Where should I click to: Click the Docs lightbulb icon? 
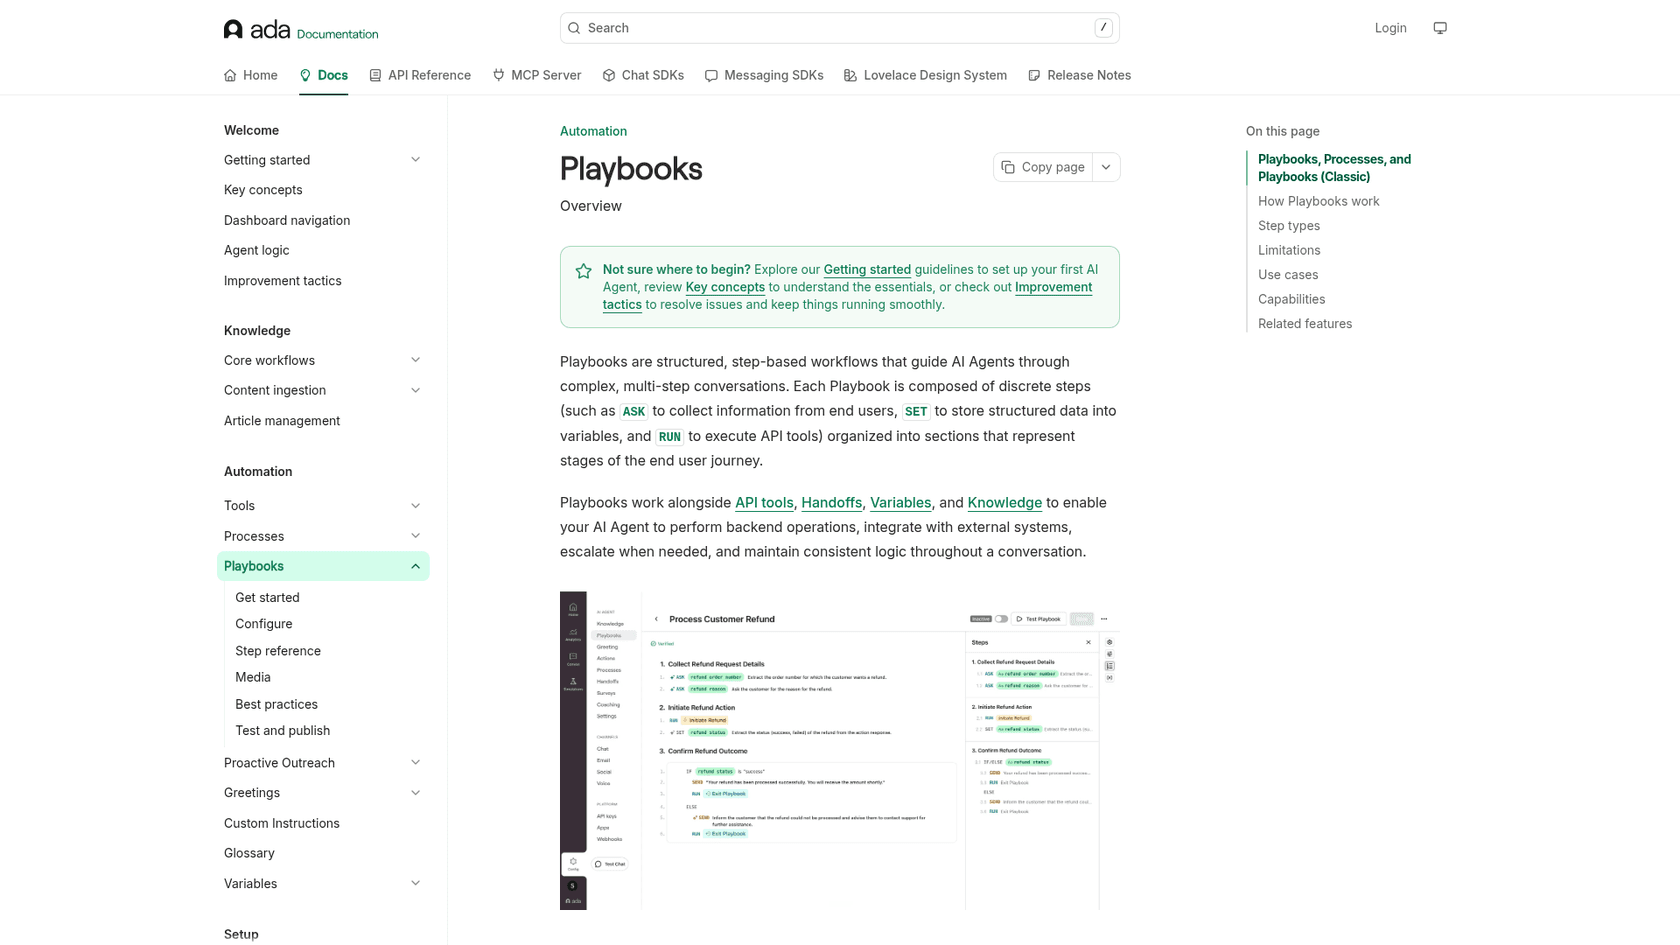point(305,75)
